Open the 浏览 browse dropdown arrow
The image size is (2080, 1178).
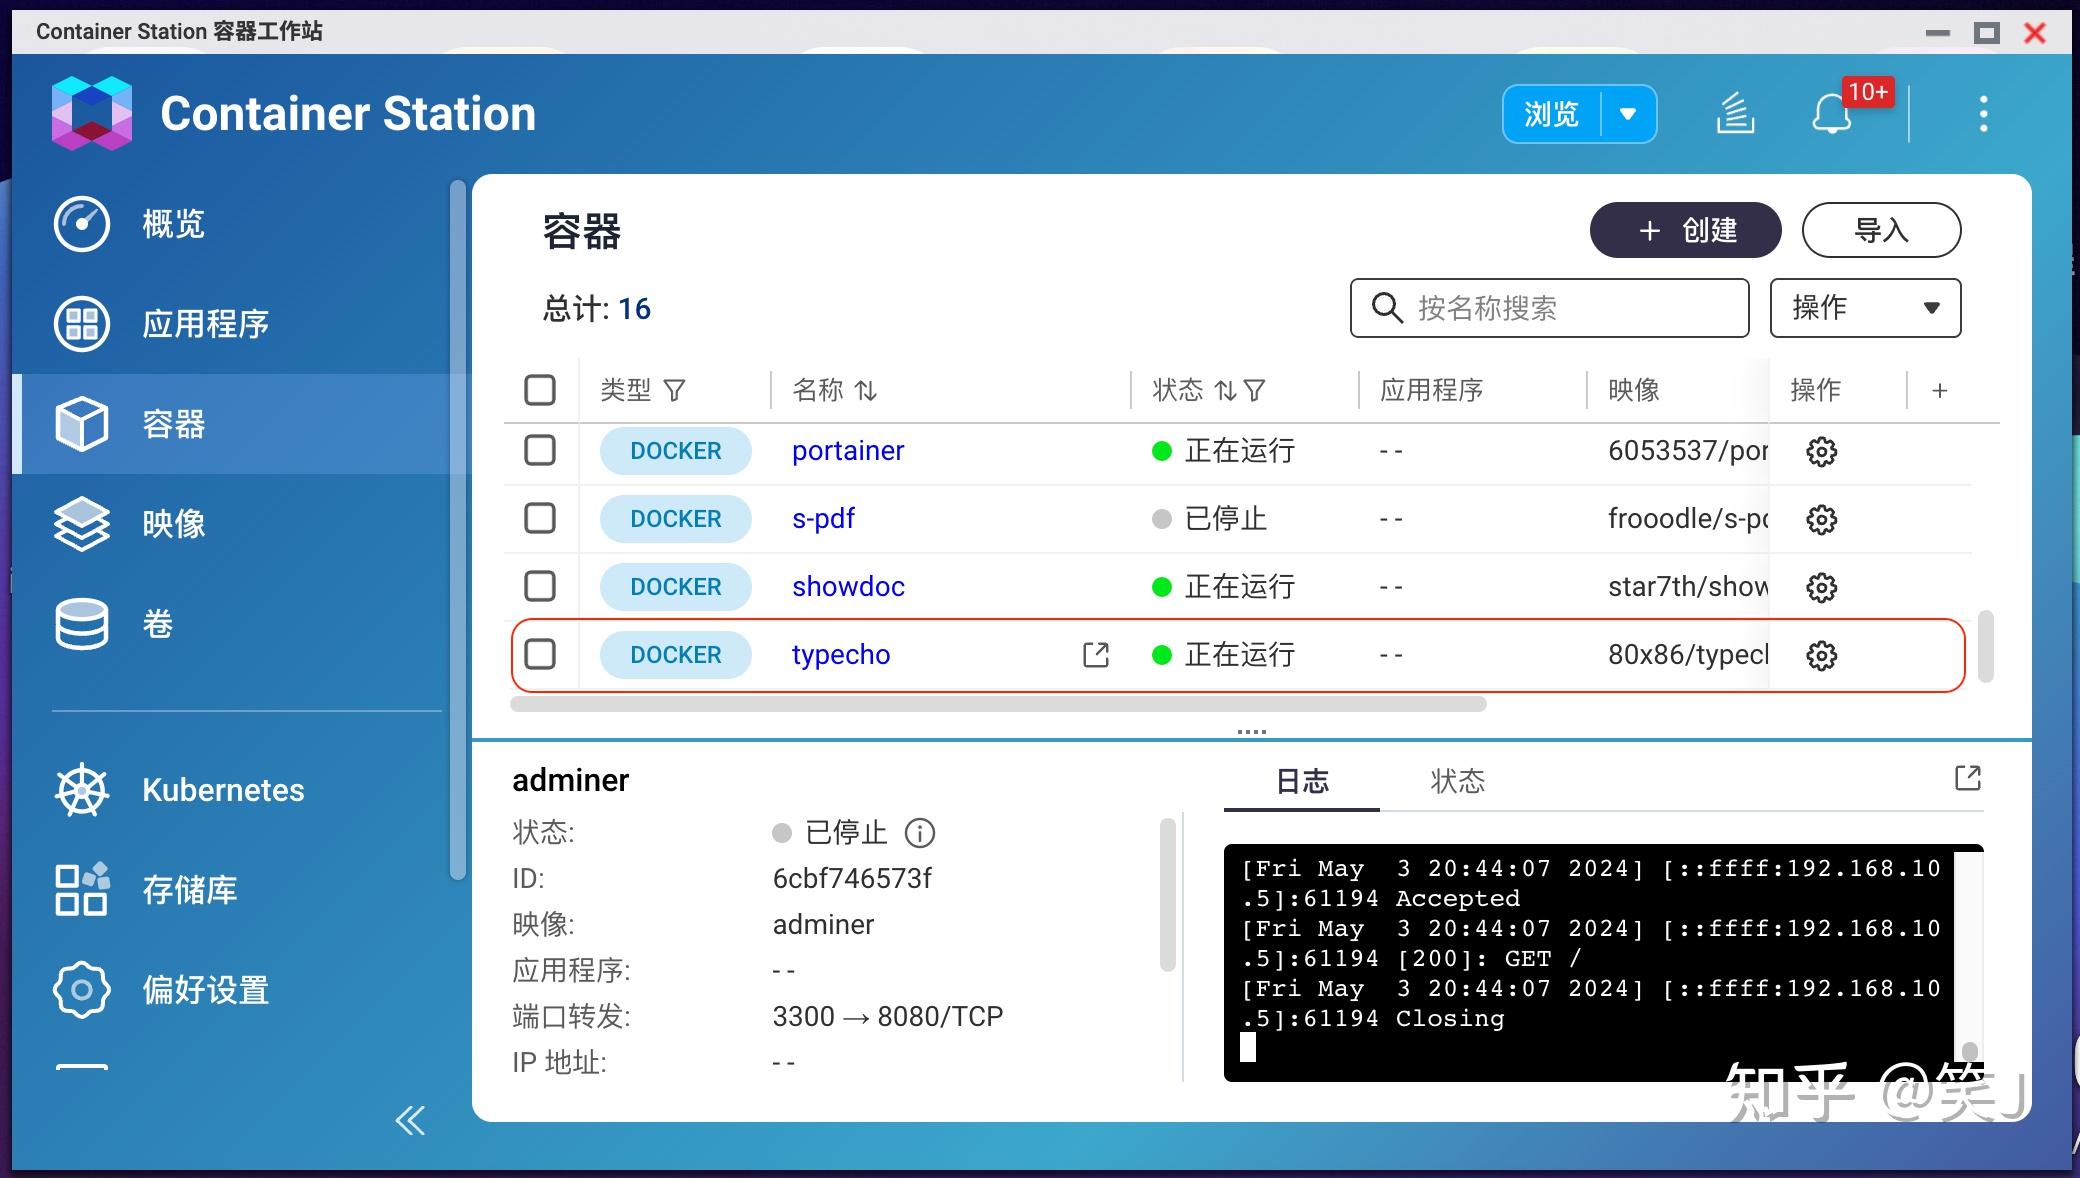pos(1628,114)
